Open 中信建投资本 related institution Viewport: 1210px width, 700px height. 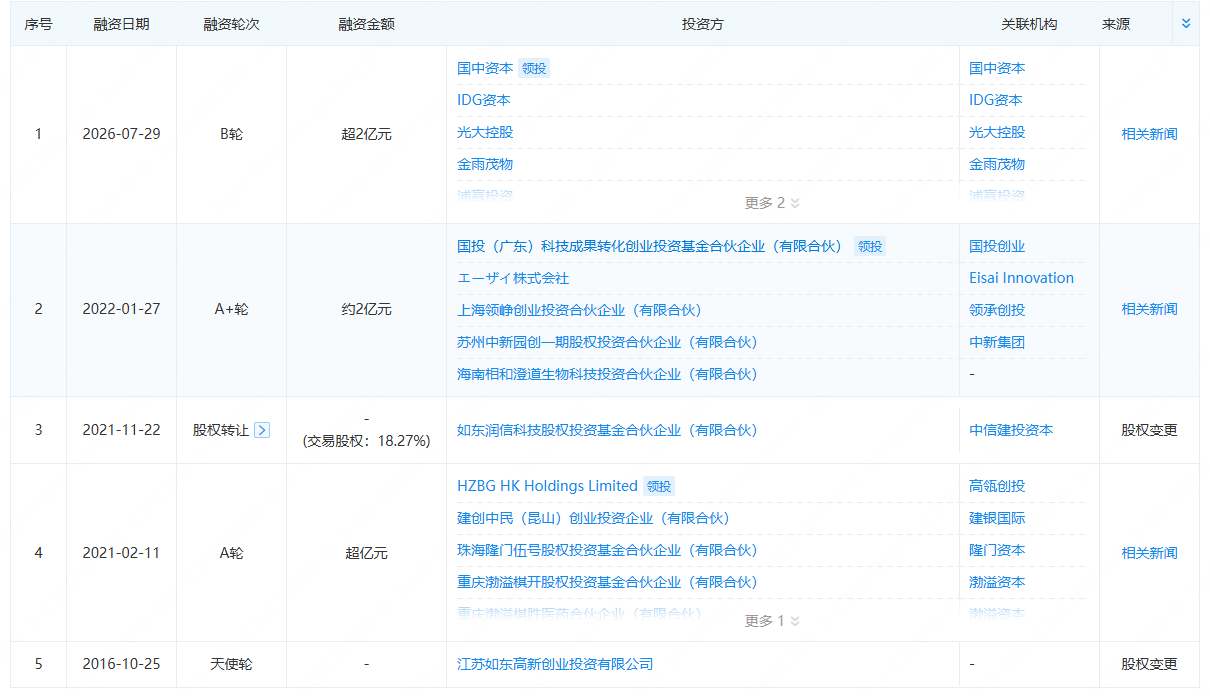(x=1011, y=430)
